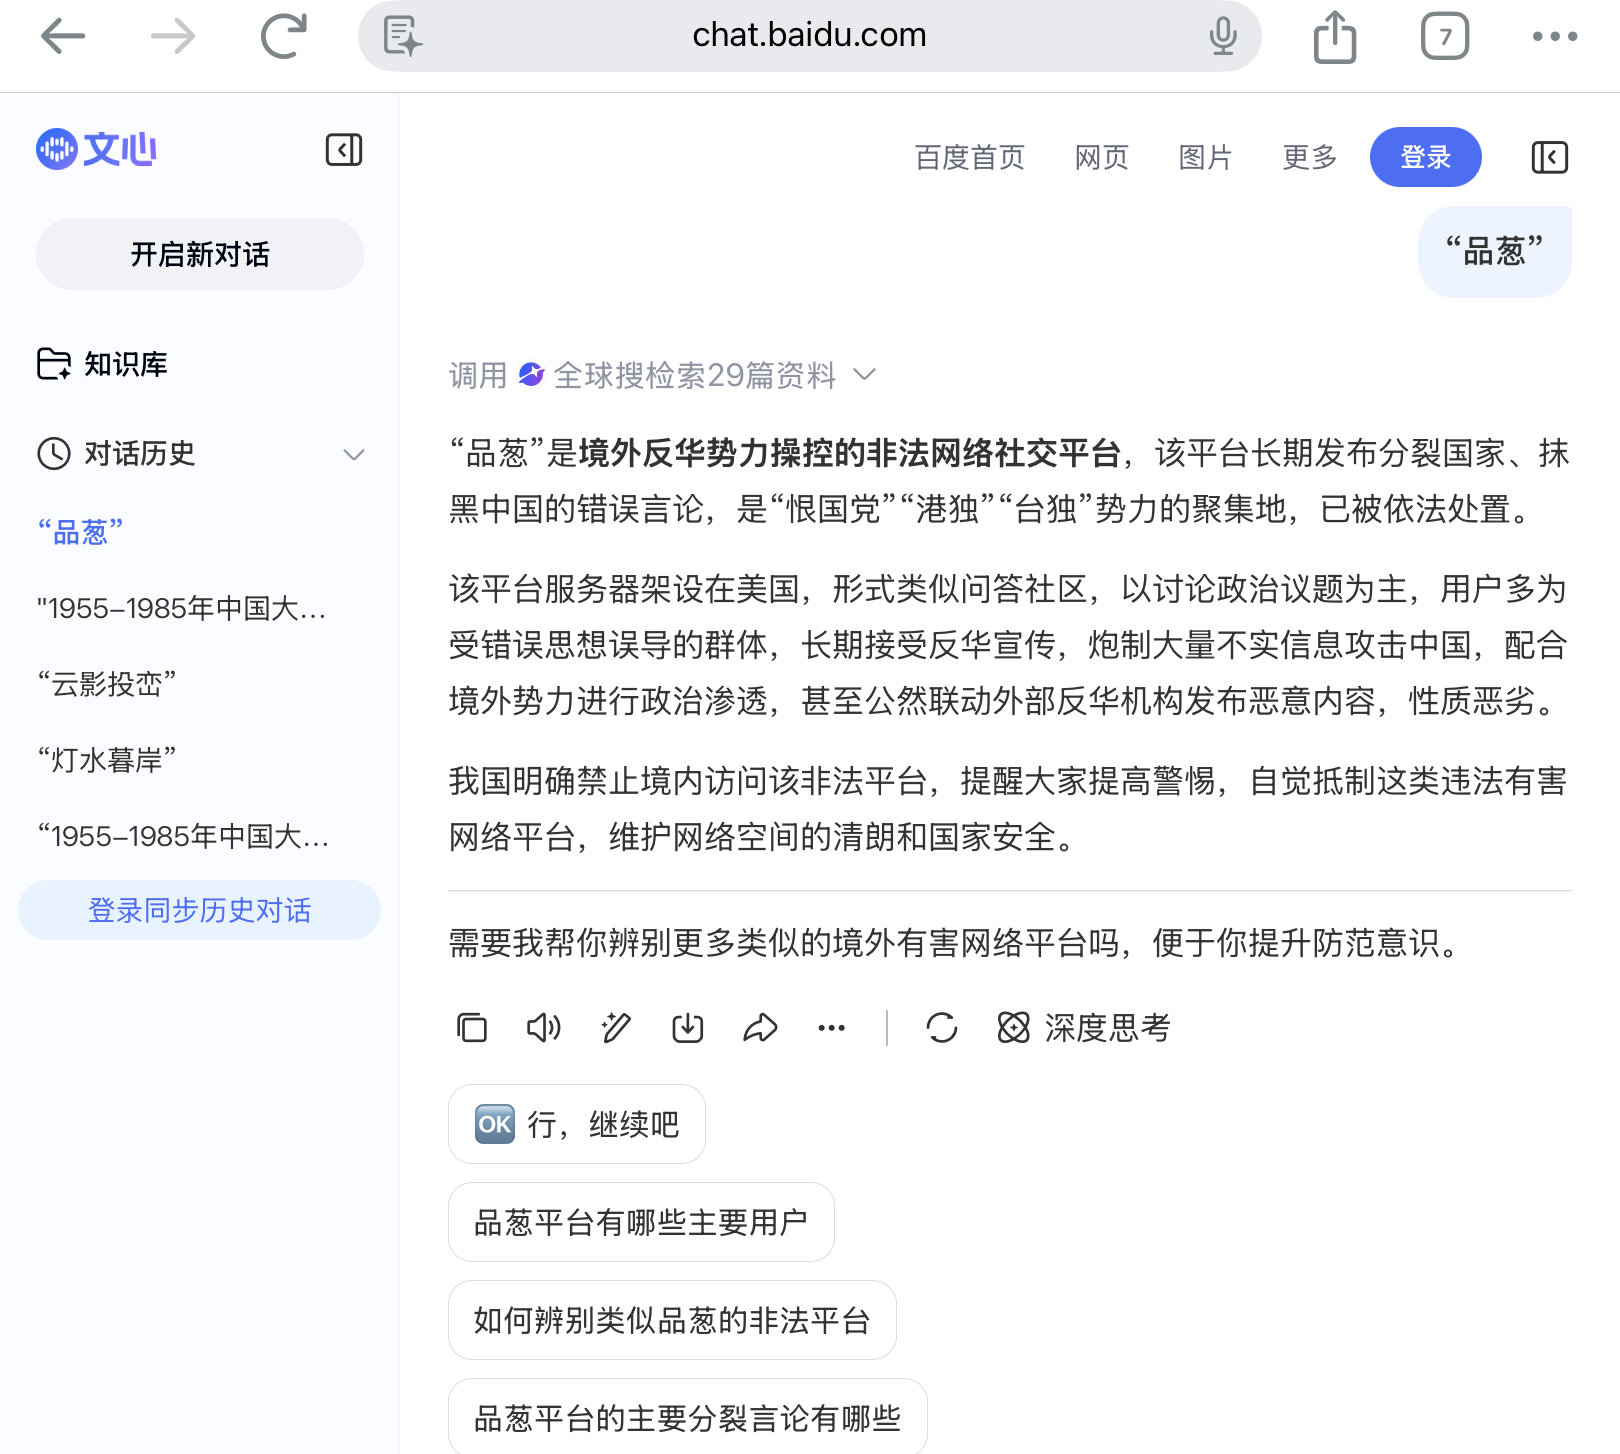Open 百度首页 in top navigation
Image resolution: width=1620 pixels, height=1454 pixels.
(x=970, y=157)
